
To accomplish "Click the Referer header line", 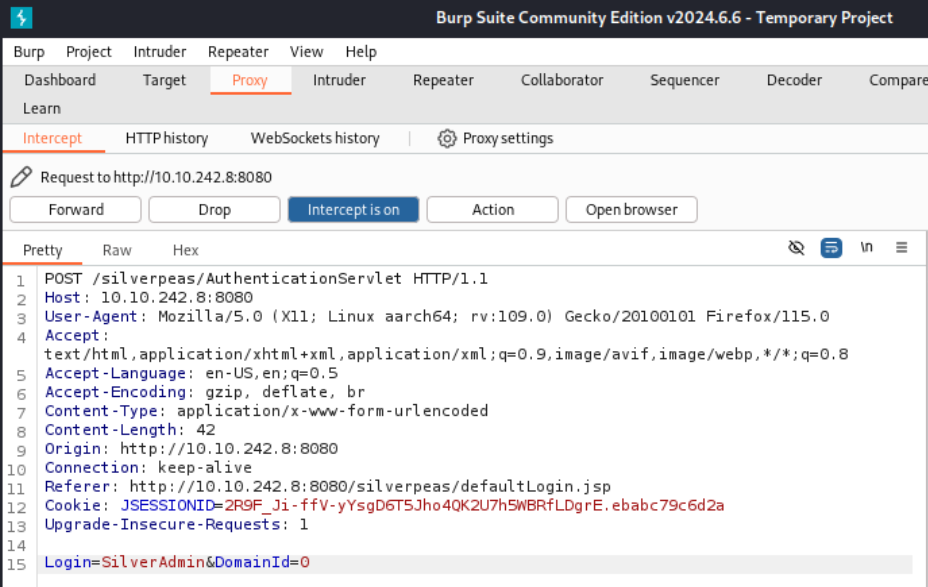I will [328, 487].
